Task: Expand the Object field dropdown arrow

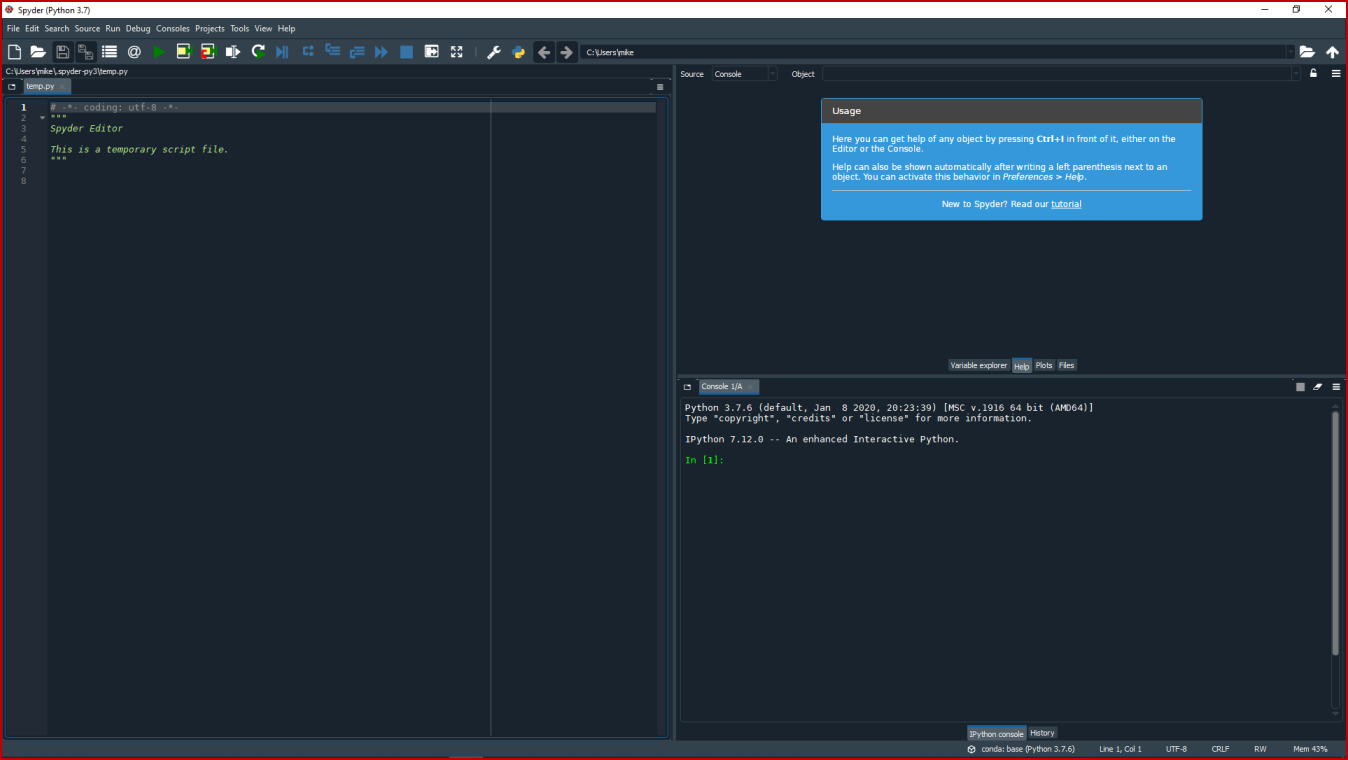Action: [1296, 74]
